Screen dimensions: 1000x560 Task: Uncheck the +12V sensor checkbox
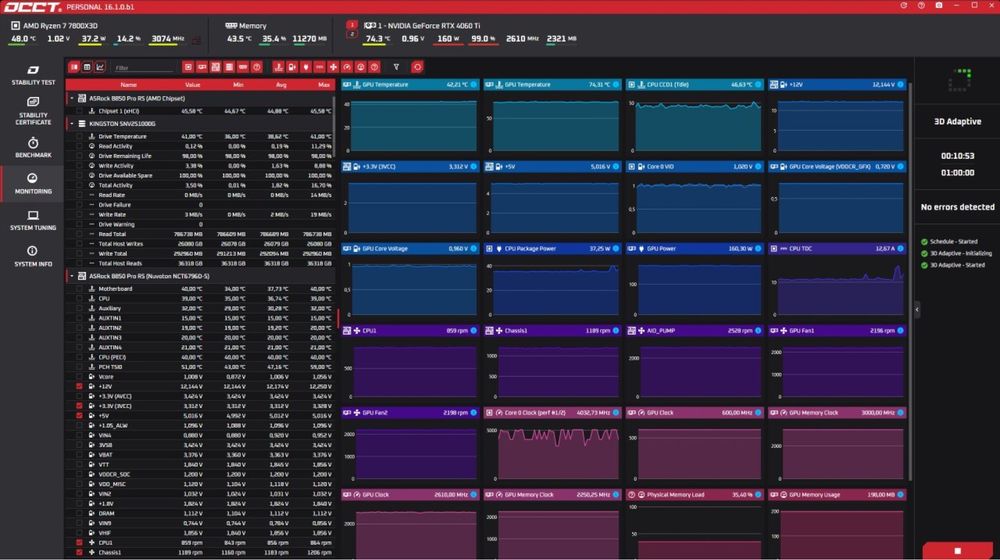(x=79, y=387)
